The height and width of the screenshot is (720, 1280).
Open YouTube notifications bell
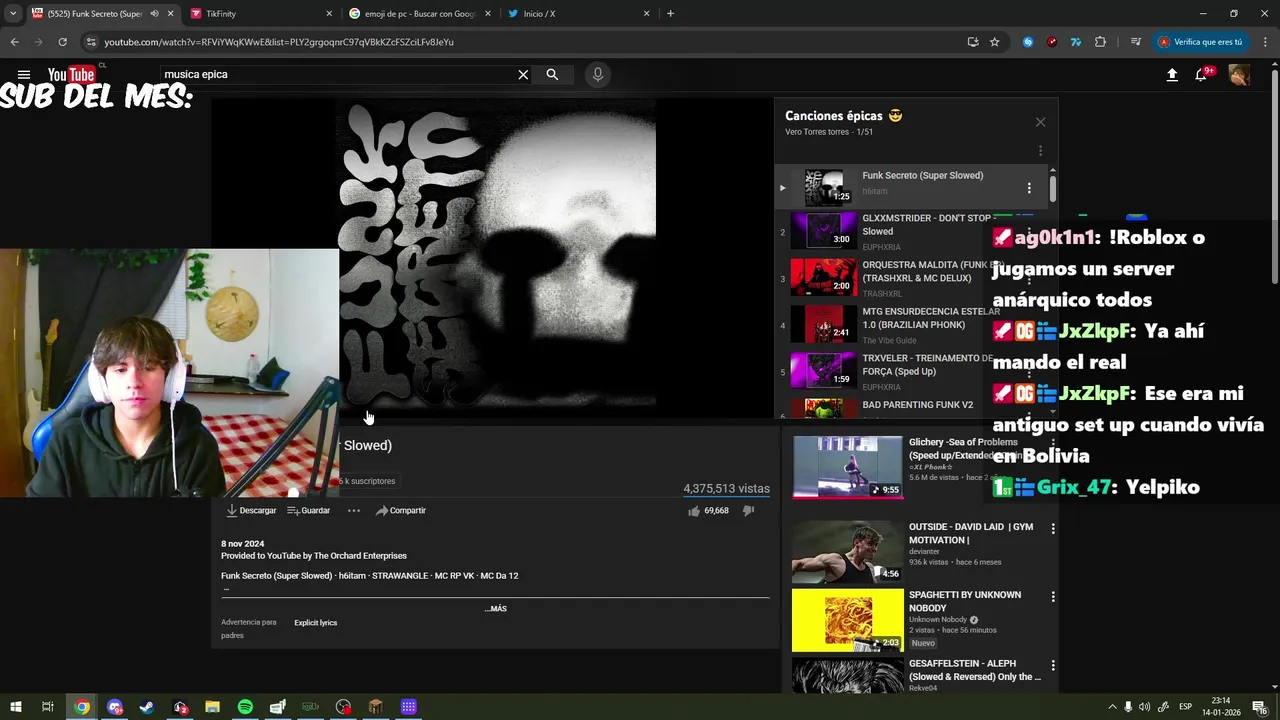click(x=1202, y=75)
